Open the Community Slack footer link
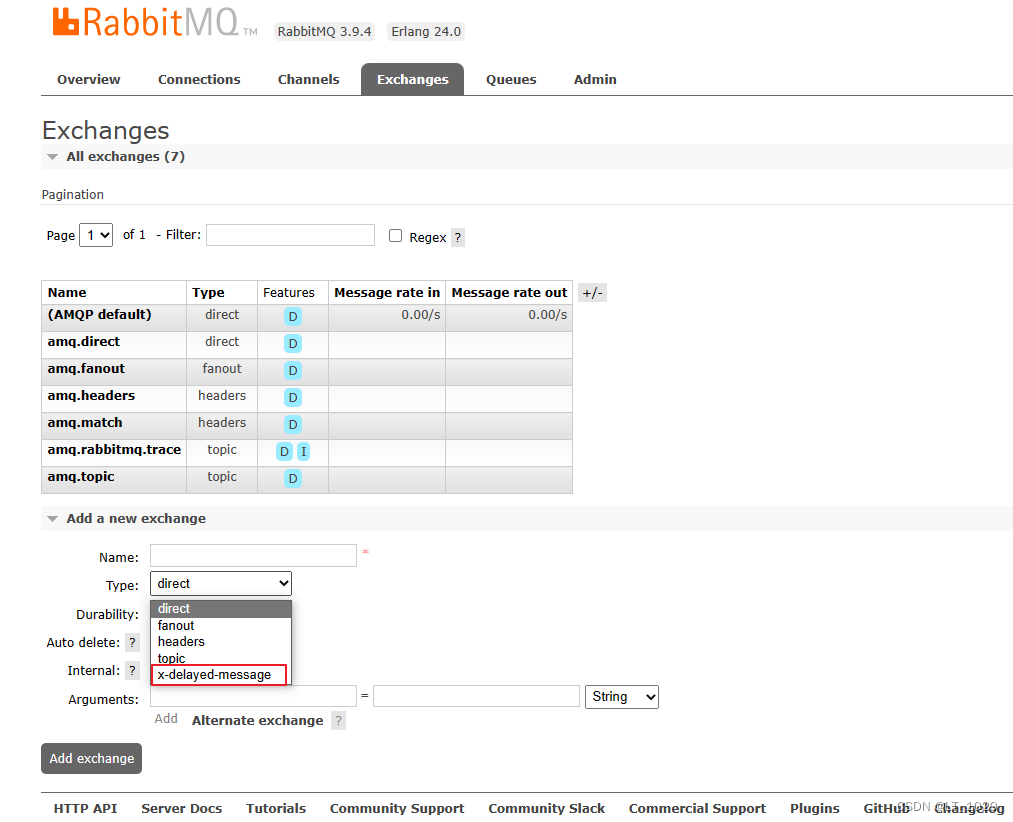 [x=547, y=808]
